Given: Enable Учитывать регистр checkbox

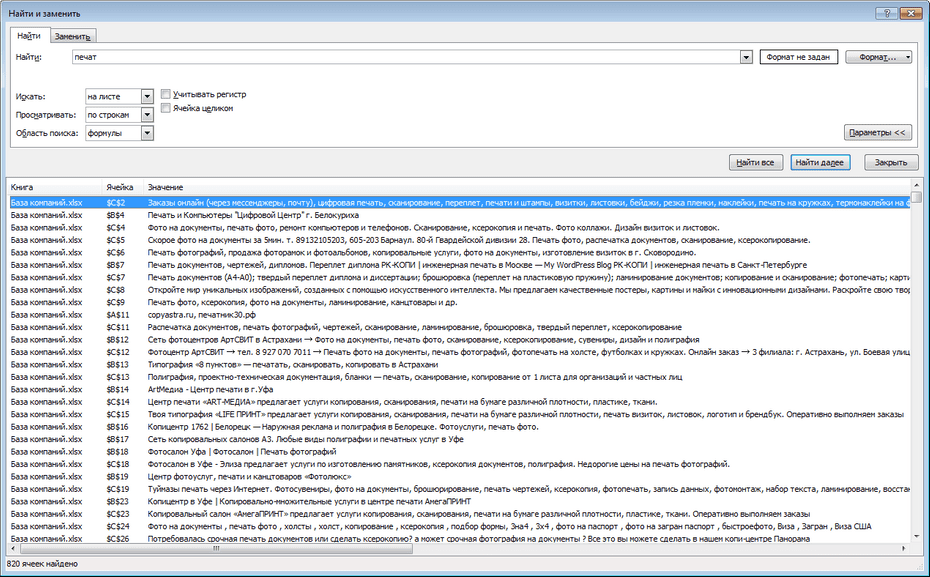Looking at the screenshot, I should pyautogui.click(x=166, y=94).
